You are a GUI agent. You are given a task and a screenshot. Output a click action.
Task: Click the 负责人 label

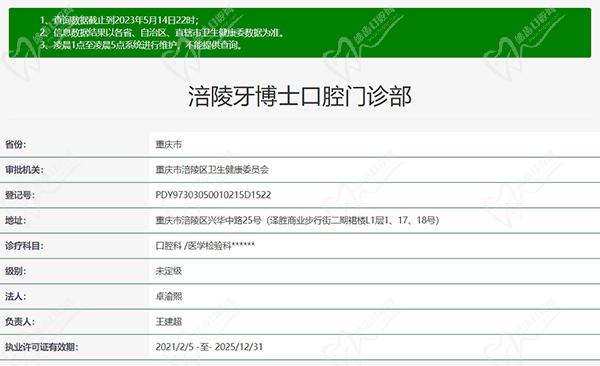pyautogui.click(x=20, y=322)
